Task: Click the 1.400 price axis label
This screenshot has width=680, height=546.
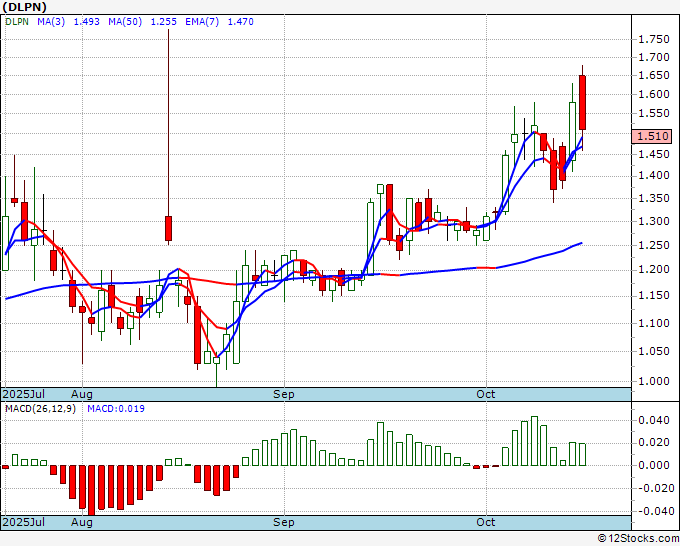Action: point(654,175)
